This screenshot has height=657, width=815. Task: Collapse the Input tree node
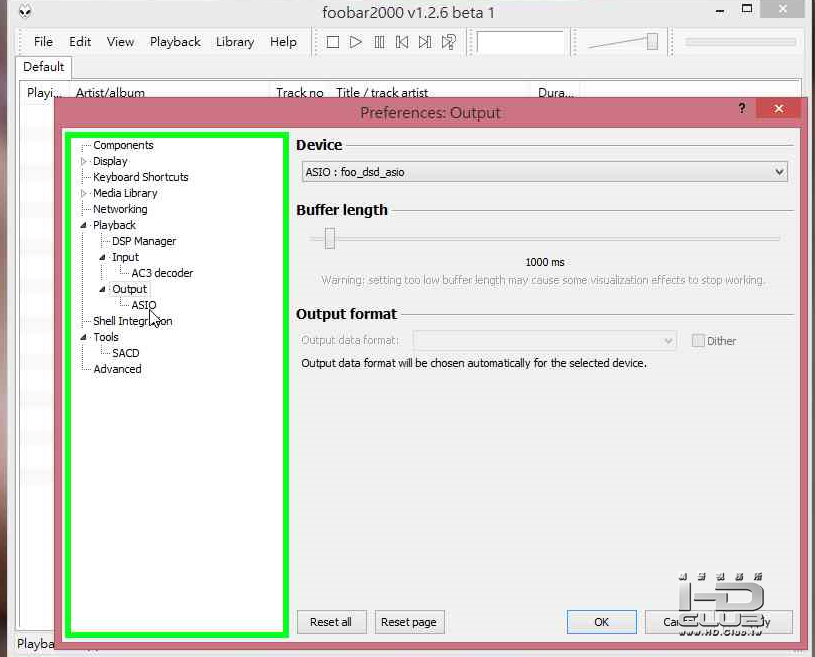coord(102,257)
